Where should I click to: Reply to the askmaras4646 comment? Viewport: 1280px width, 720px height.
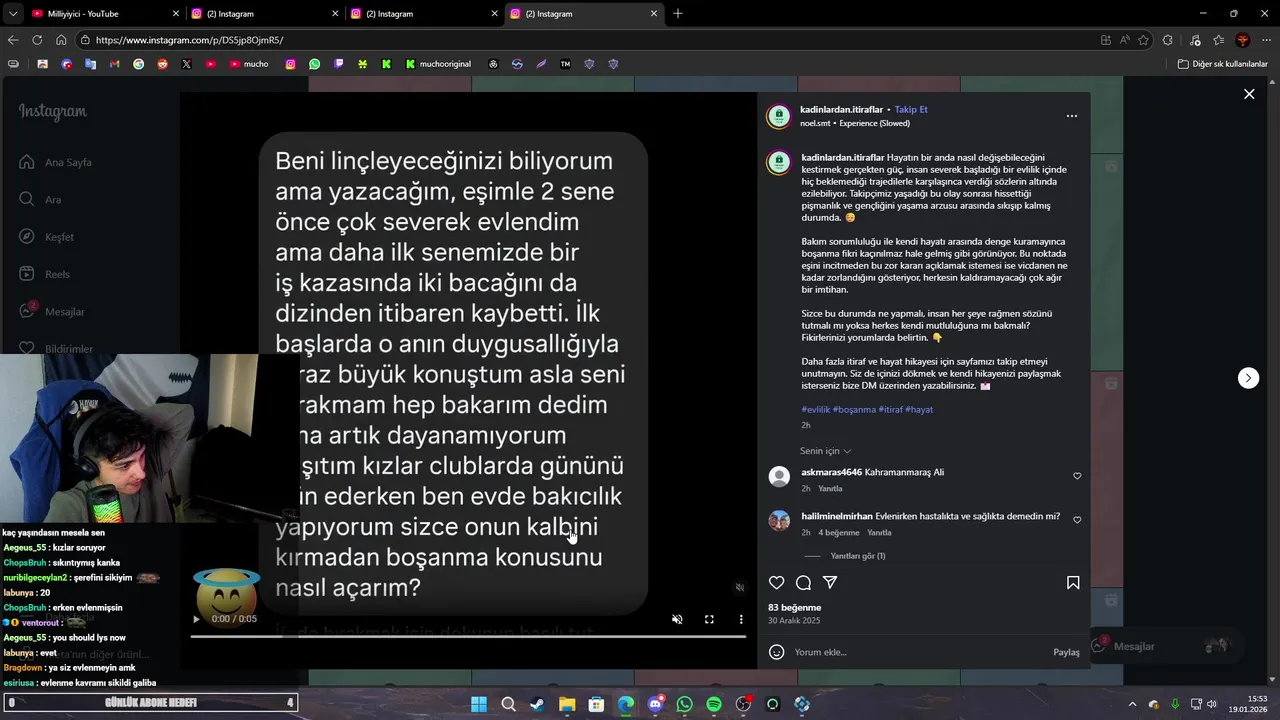pyautogui.click(x=830, y=489)
